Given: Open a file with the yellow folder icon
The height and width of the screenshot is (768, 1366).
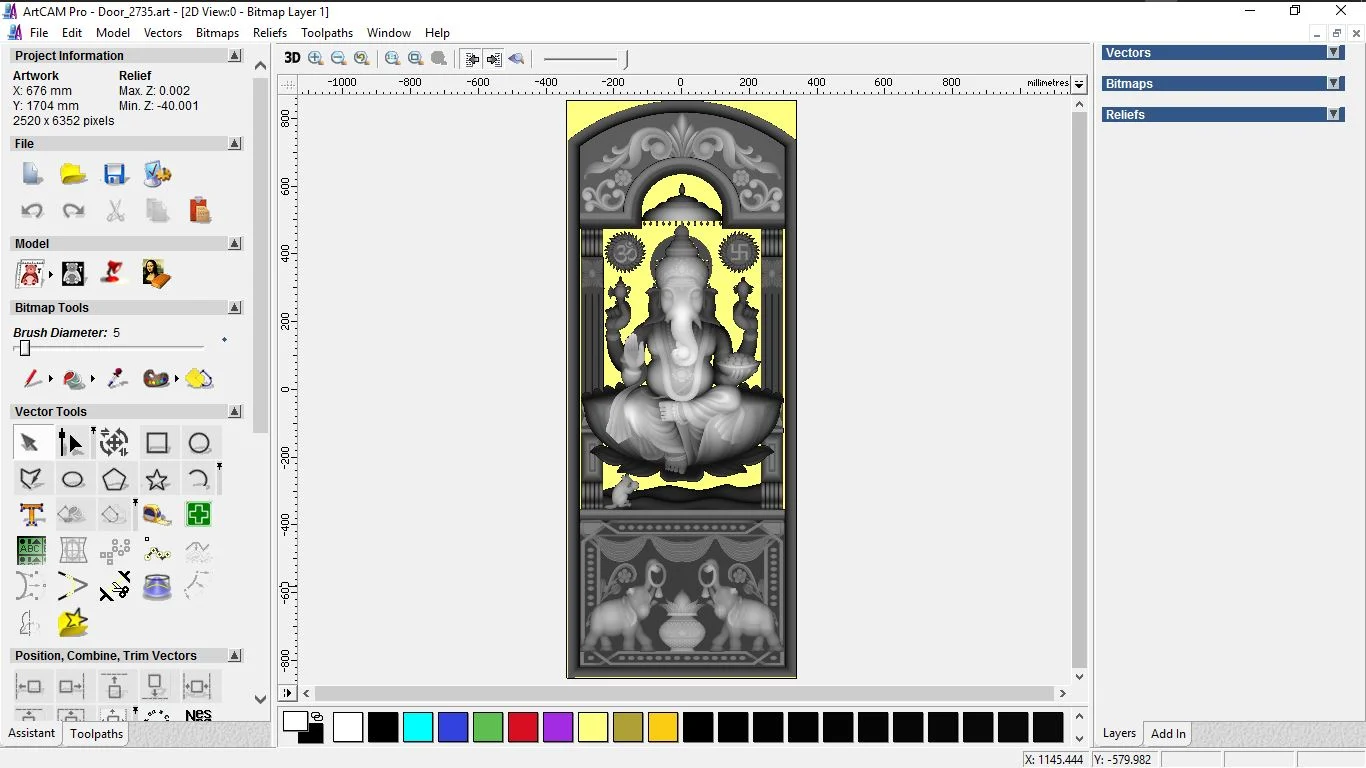Looking at the screenshot, I should [73, 175].
